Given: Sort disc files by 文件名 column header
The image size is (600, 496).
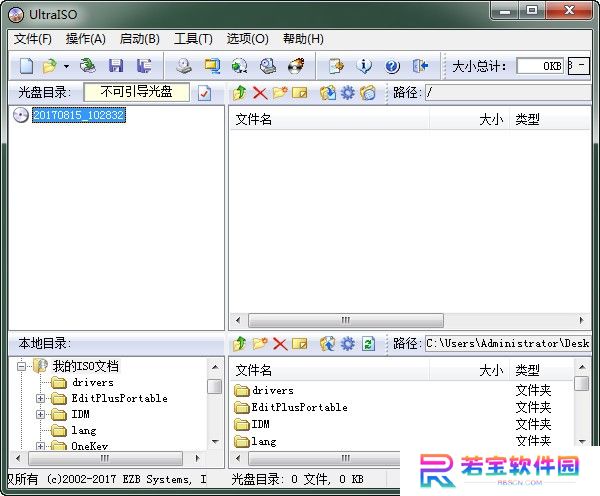Looking at the screenshot, I should pyautogui.click(x=329, y=119).
